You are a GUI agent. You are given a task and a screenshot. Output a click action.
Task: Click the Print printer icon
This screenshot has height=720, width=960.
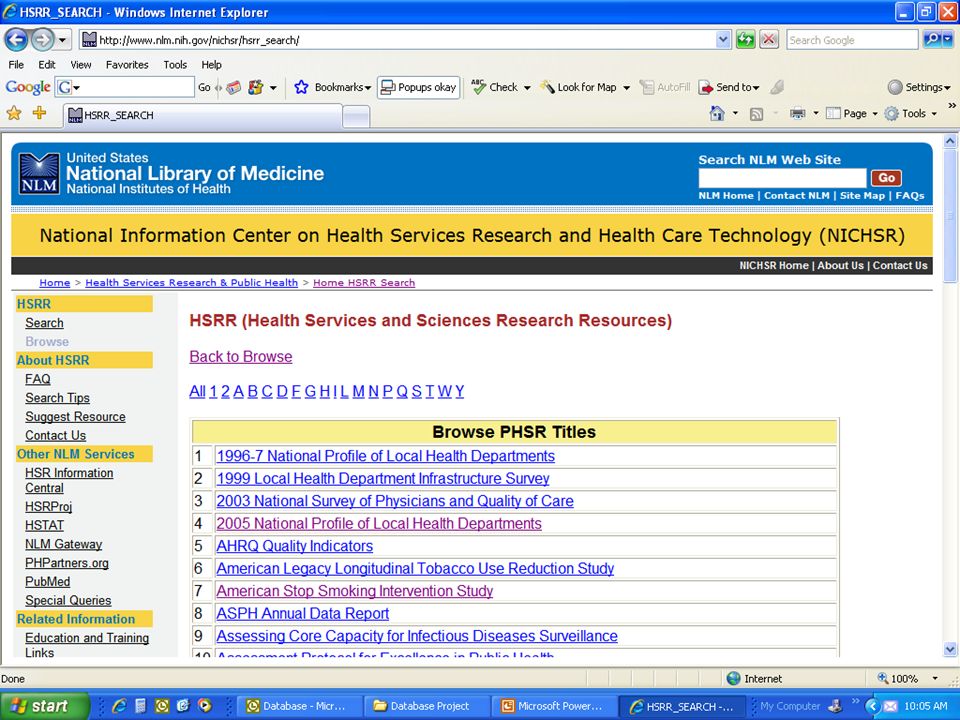[797, 113]
